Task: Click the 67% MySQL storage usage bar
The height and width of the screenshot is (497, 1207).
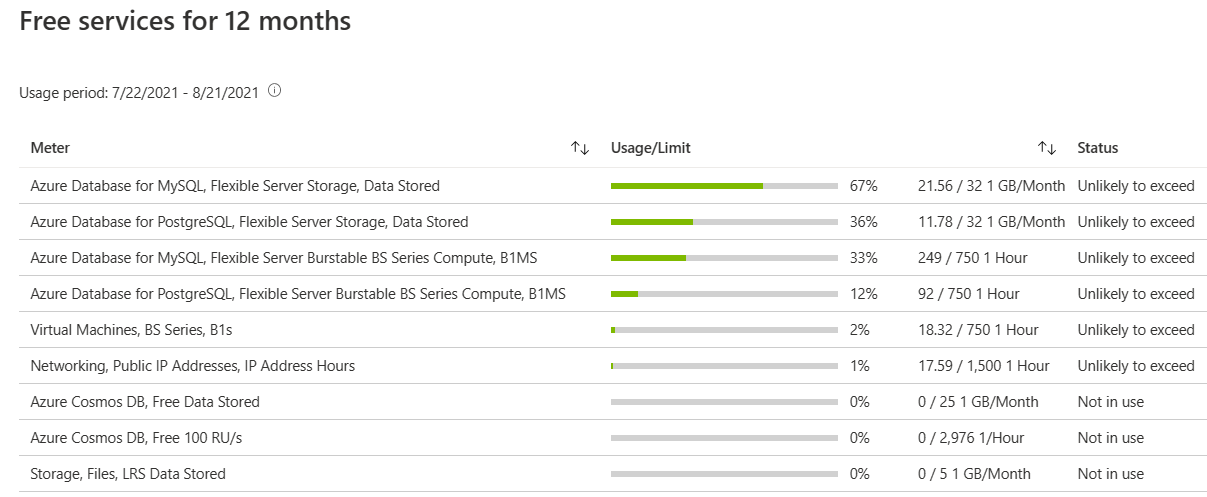Action: point(724,186)
